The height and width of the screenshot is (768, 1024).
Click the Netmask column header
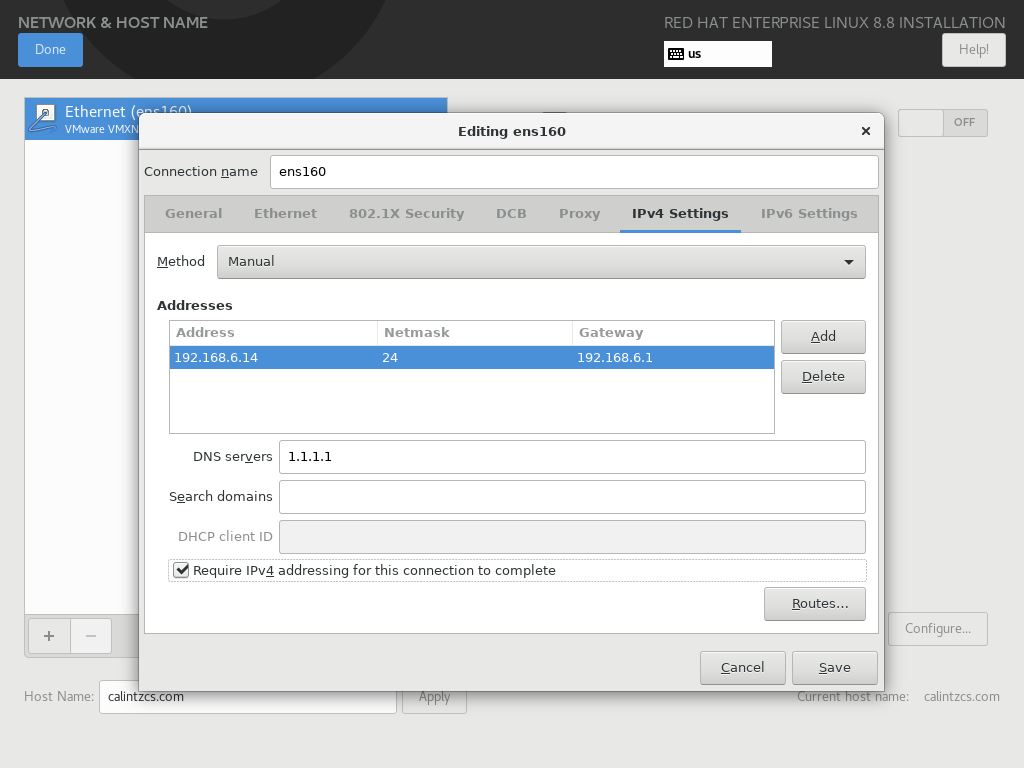475,333
